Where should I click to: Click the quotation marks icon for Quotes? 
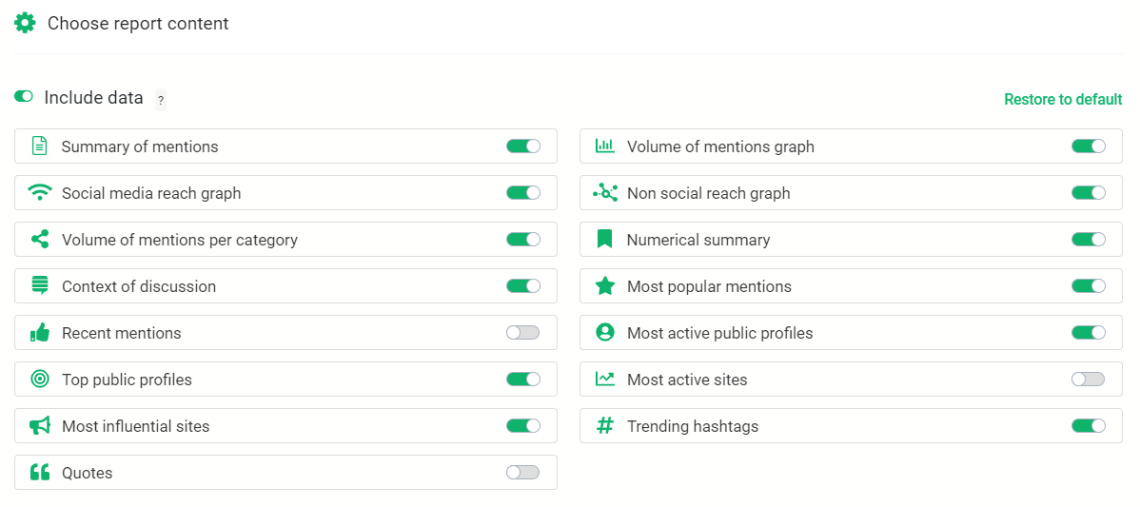(x=40, y=473)
